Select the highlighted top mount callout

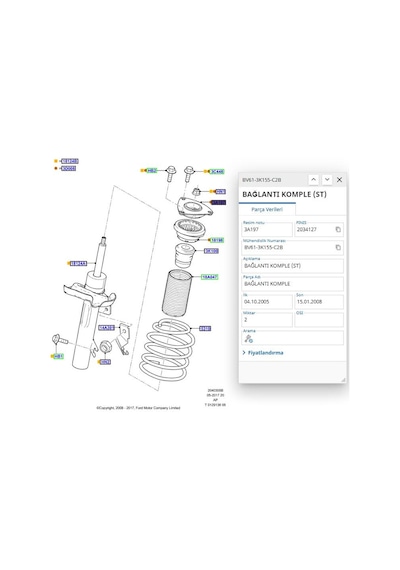pyautogui.click(x=219, y=202)
